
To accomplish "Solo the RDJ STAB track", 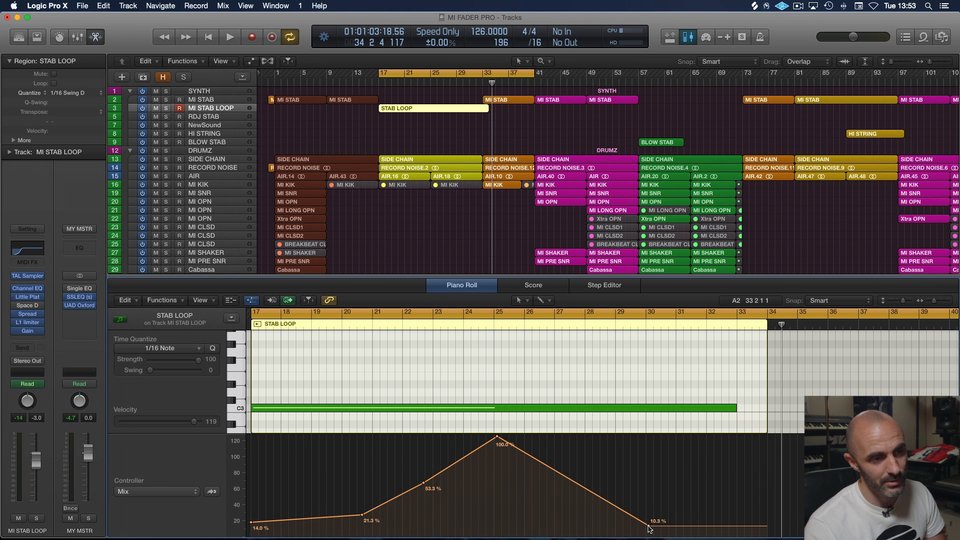I will point(165,116).
